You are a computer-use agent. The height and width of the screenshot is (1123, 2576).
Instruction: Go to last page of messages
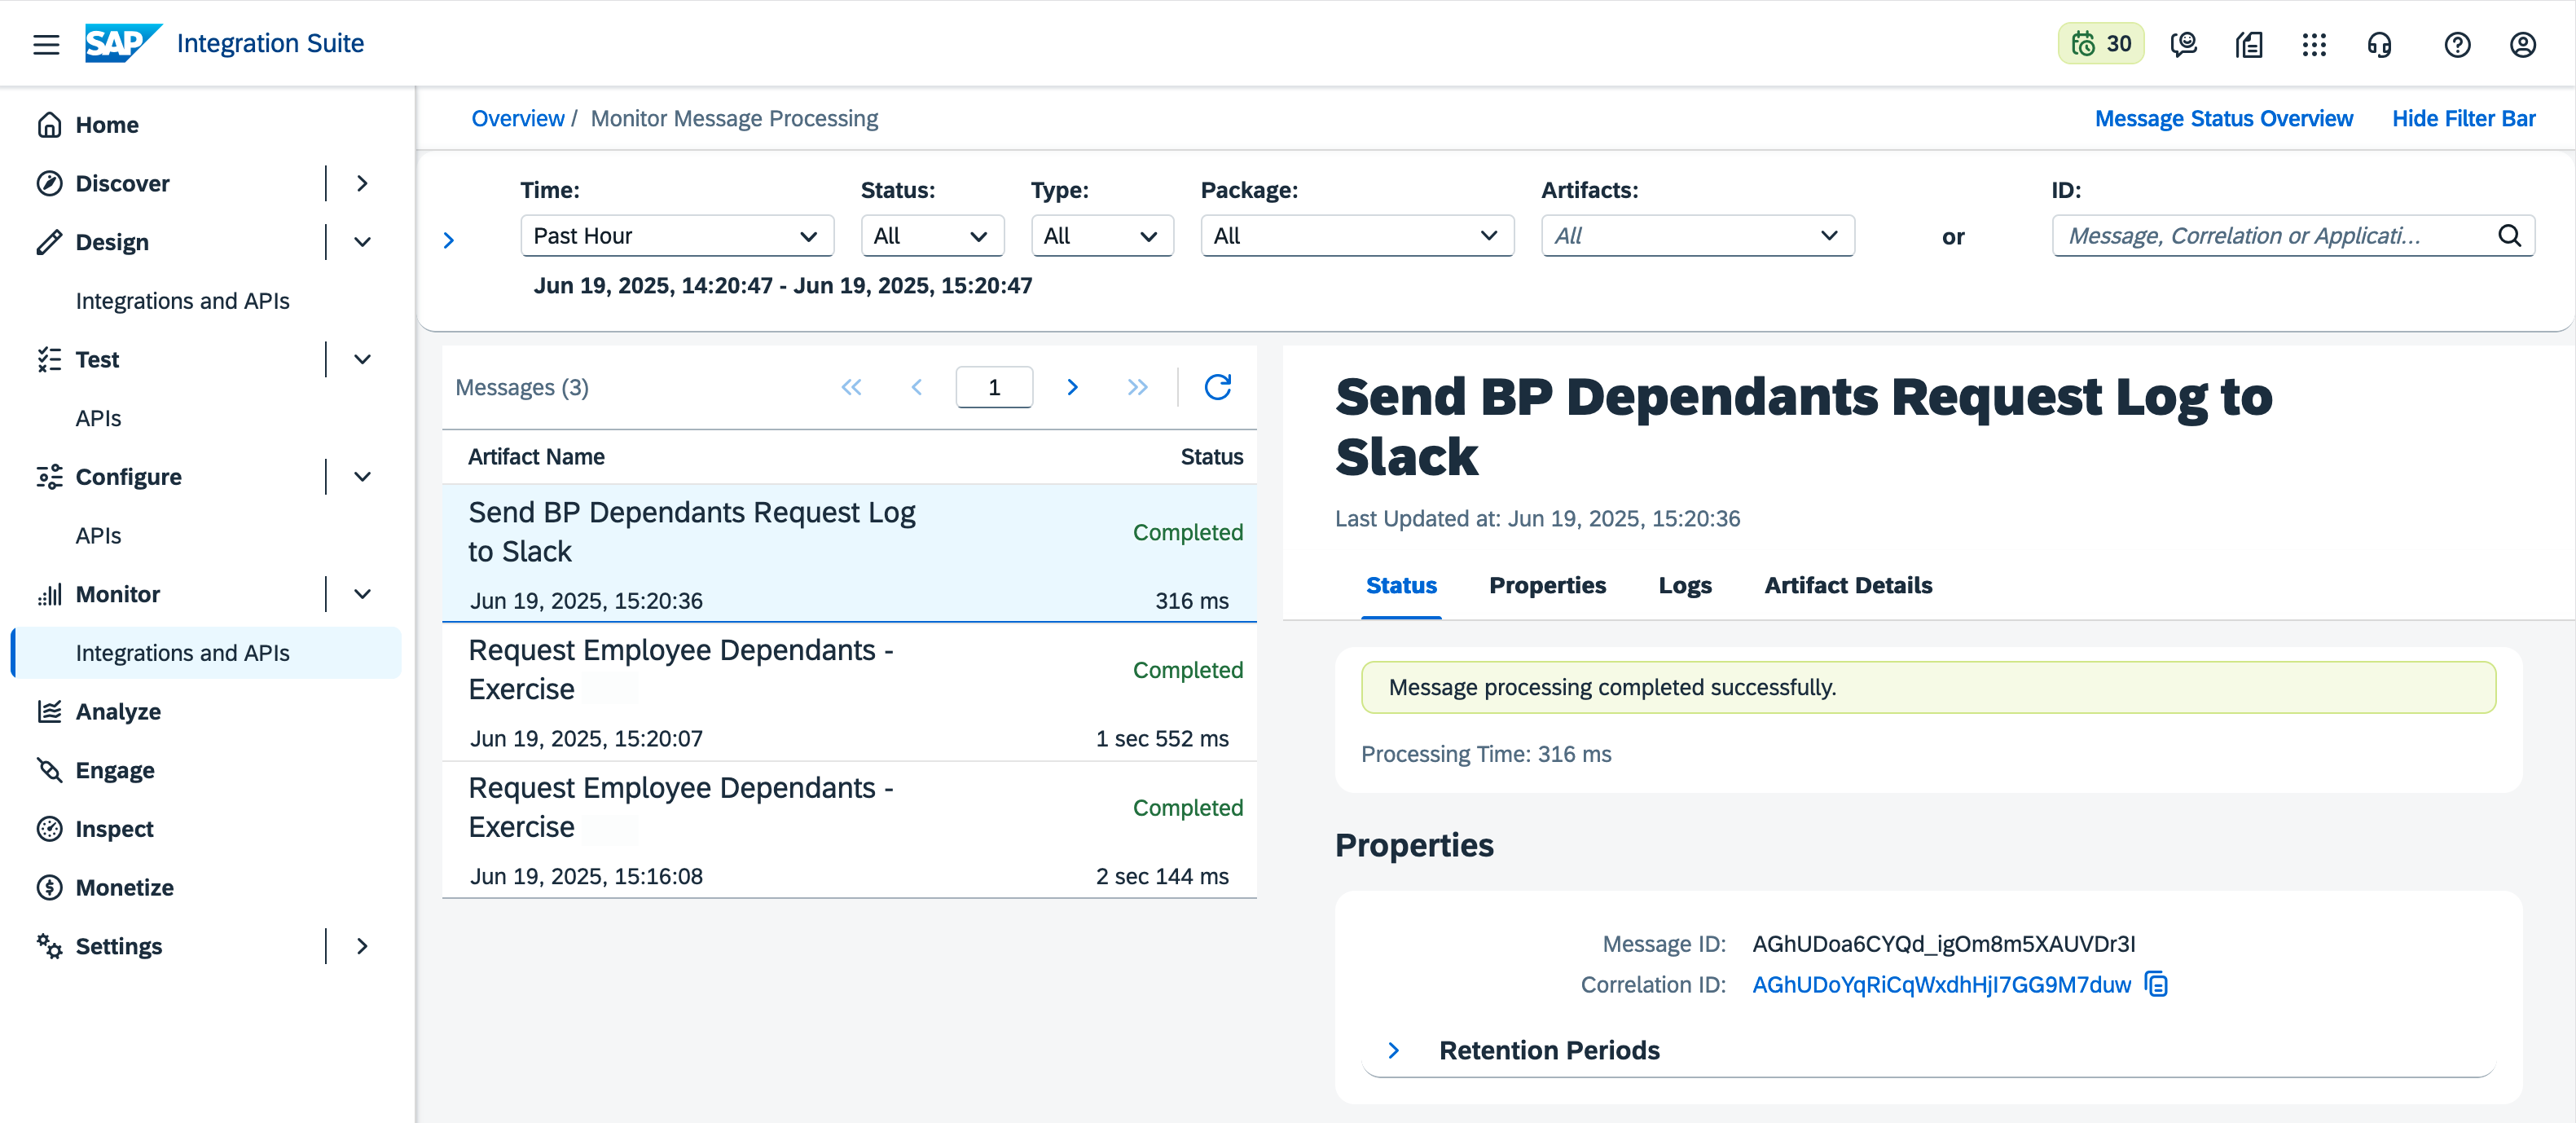pos(1137,387)
